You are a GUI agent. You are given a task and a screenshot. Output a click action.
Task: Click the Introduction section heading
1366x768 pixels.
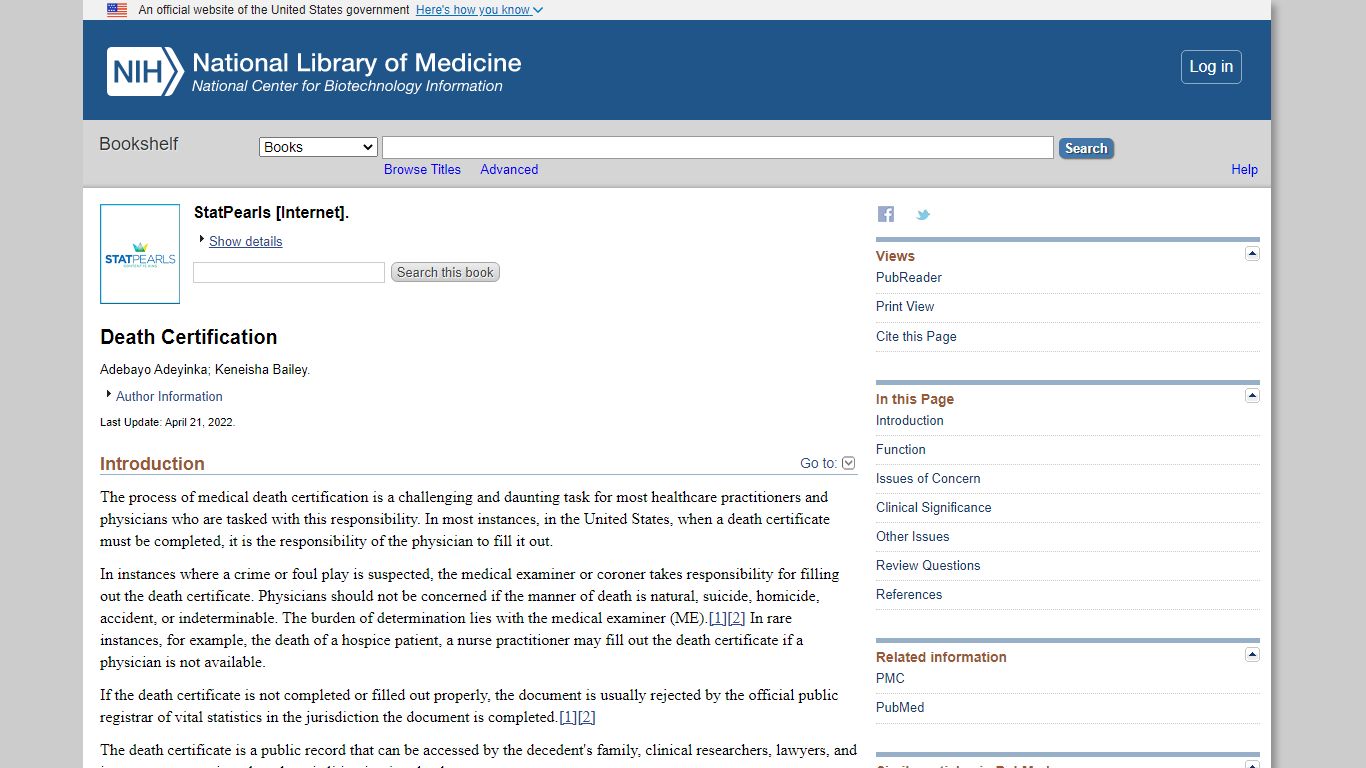tap(152, 464)
